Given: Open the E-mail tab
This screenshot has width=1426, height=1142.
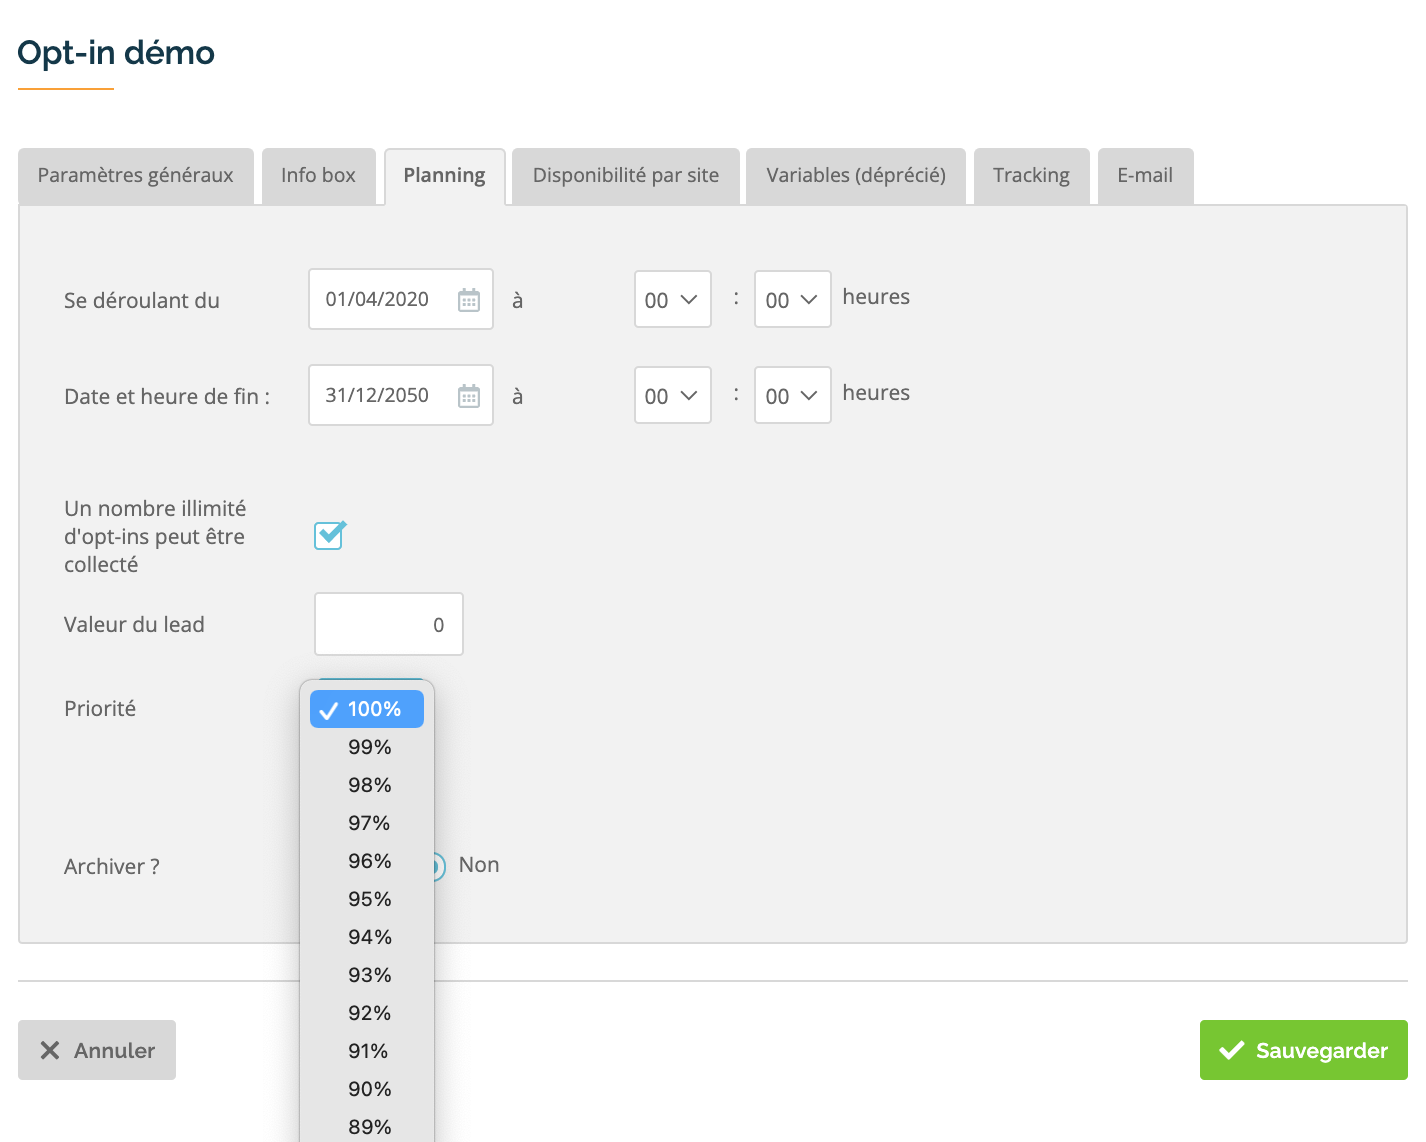Looking at the screenshot, I should [1145, 176].
